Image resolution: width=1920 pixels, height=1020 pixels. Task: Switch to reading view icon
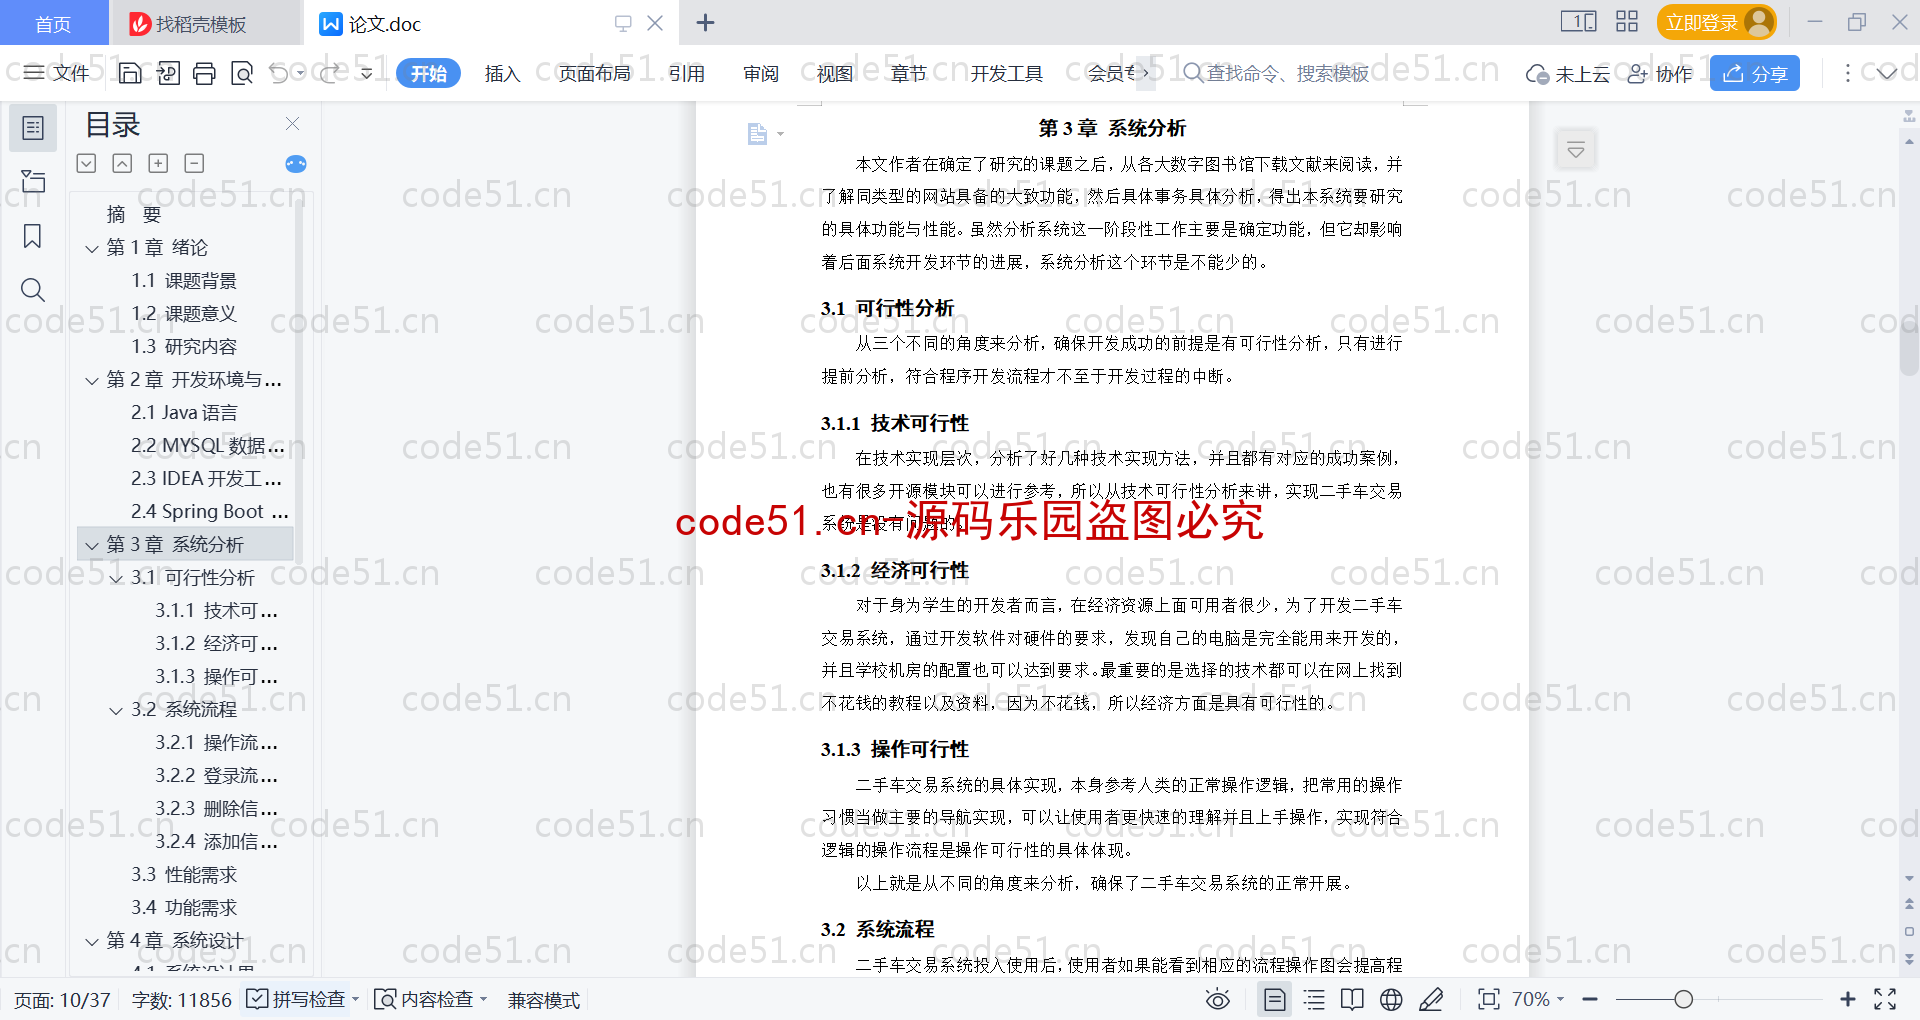1352,999
